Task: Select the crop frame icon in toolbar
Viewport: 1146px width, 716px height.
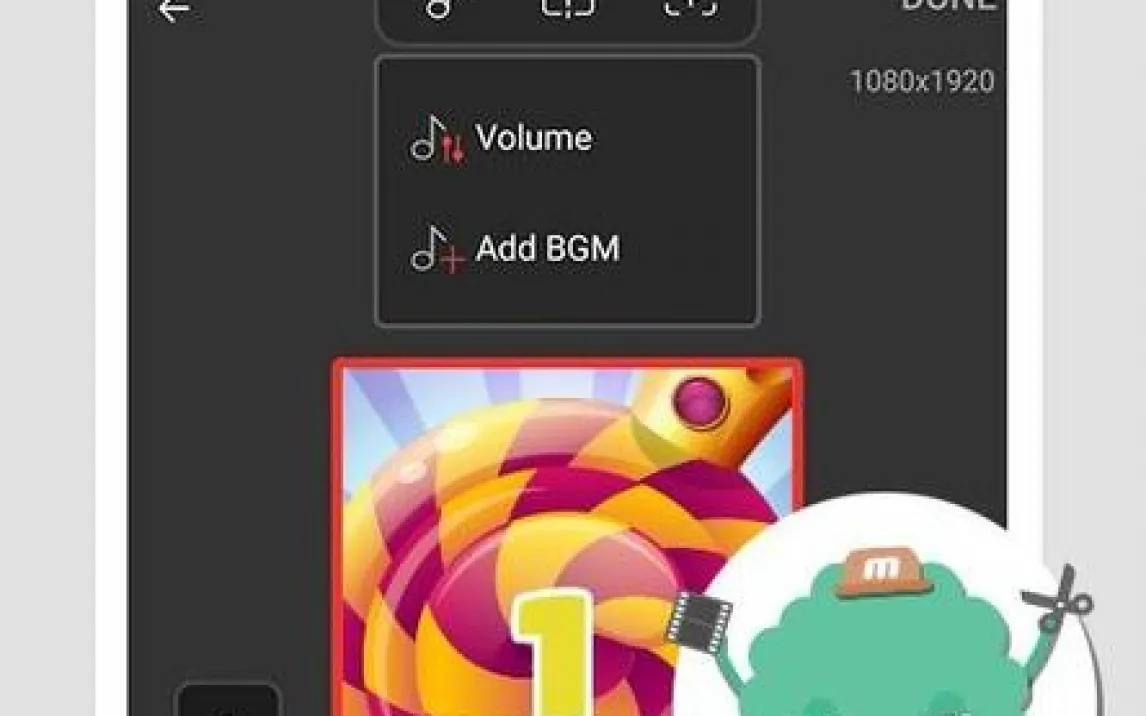Action: (x=691, y=7)
